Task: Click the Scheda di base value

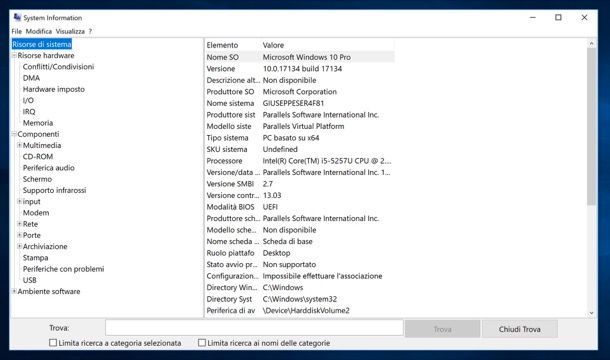Action: [287, 242]
